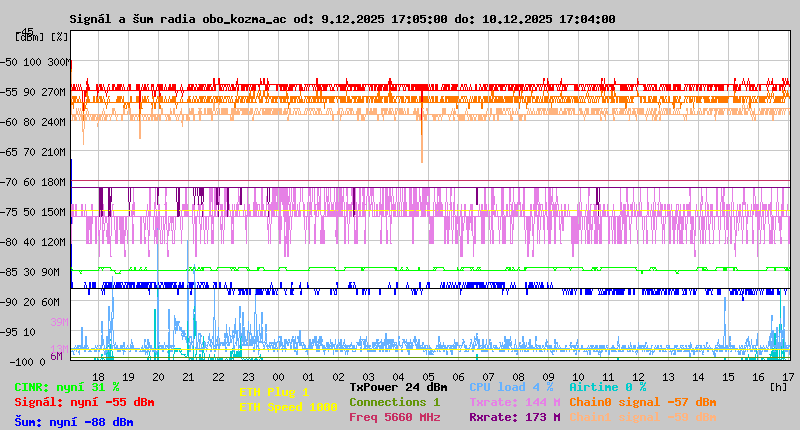Click hour '19' on the time axis

[x=129, y=377]
